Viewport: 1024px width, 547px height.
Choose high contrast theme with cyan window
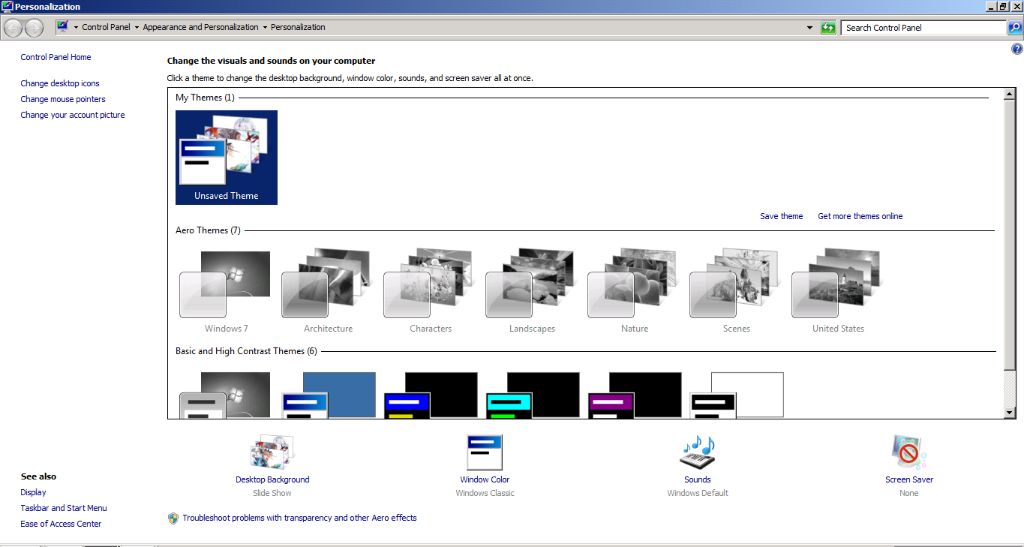(533, 395)
